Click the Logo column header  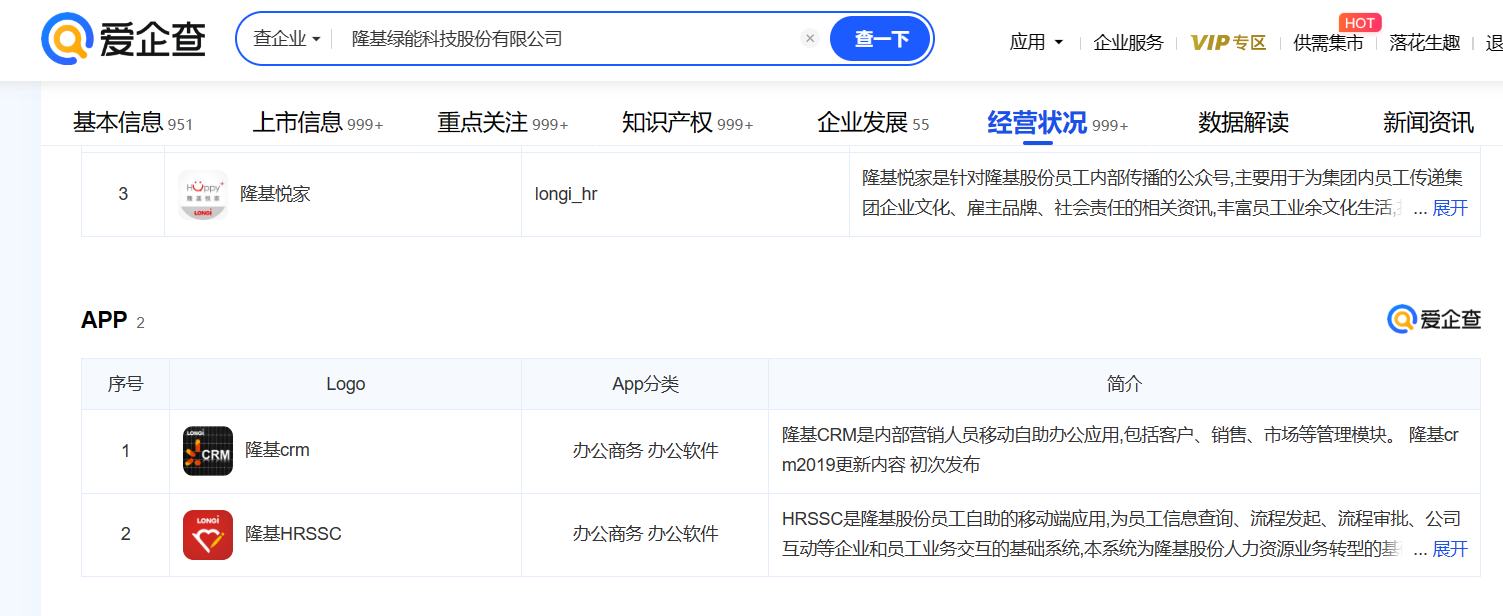[x=345, y=384]
